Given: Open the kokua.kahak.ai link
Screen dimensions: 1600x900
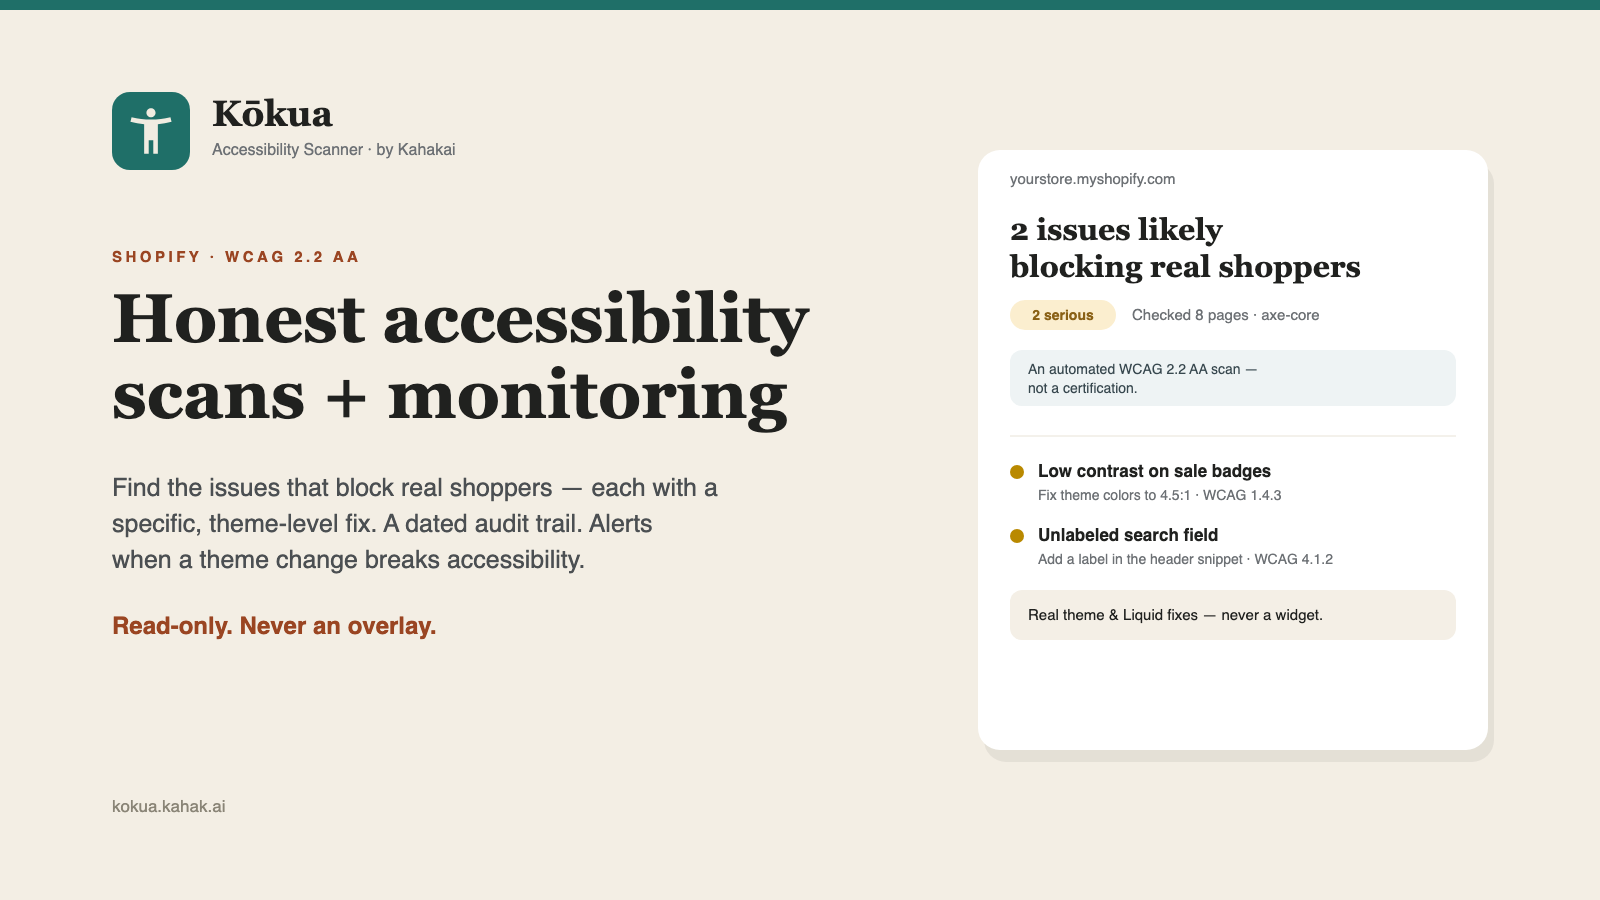Looking at the screenshot, I should tap(169, 806).
